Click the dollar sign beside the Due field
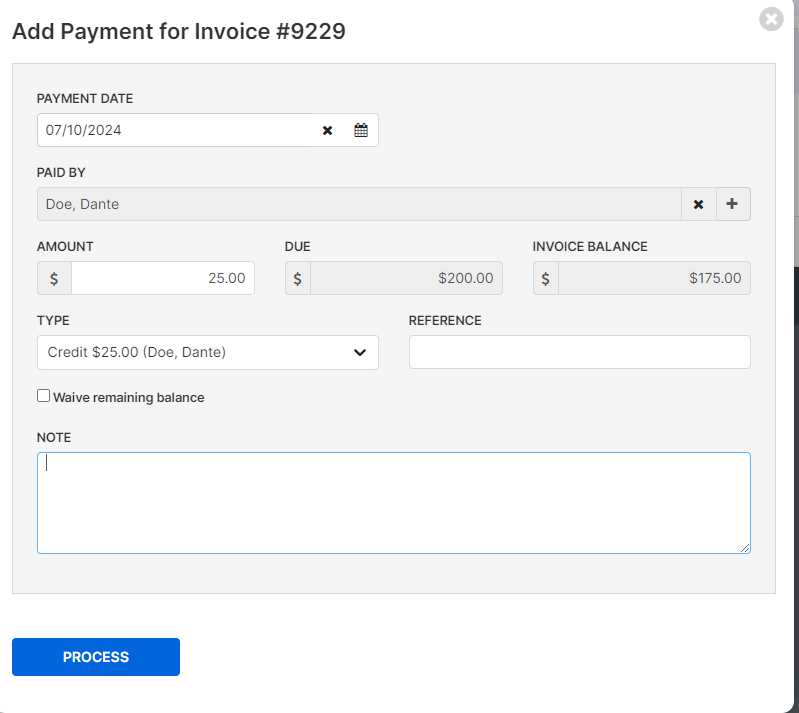Screen dimensions: 799x713 [x=298, y=278]
